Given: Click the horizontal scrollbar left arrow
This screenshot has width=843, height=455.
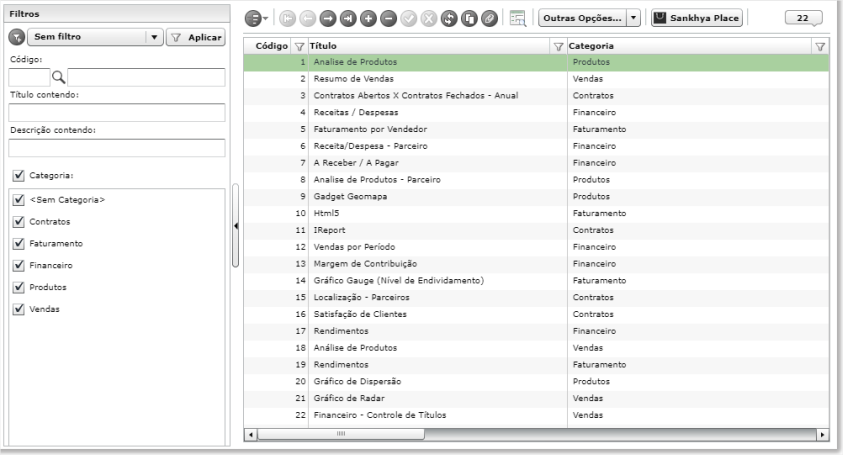Looking at the screenshot, I should pyautogui.click(x=251, y=434).
